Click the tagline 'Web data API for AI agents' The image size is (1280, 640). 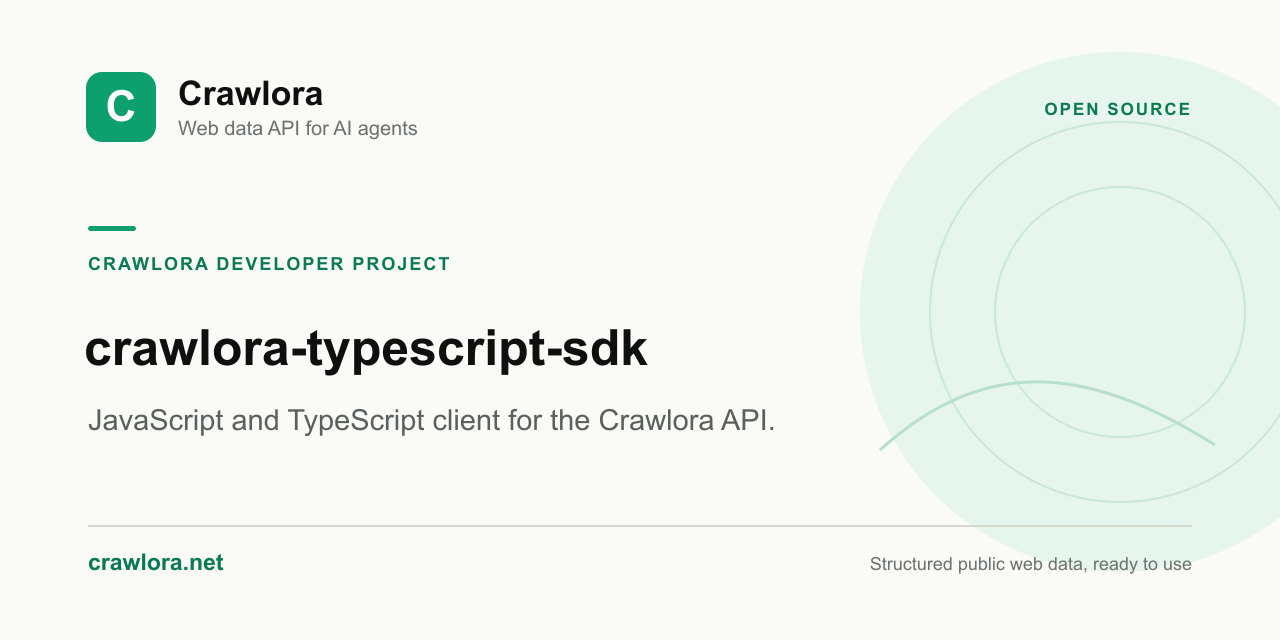tap(297, 128)
